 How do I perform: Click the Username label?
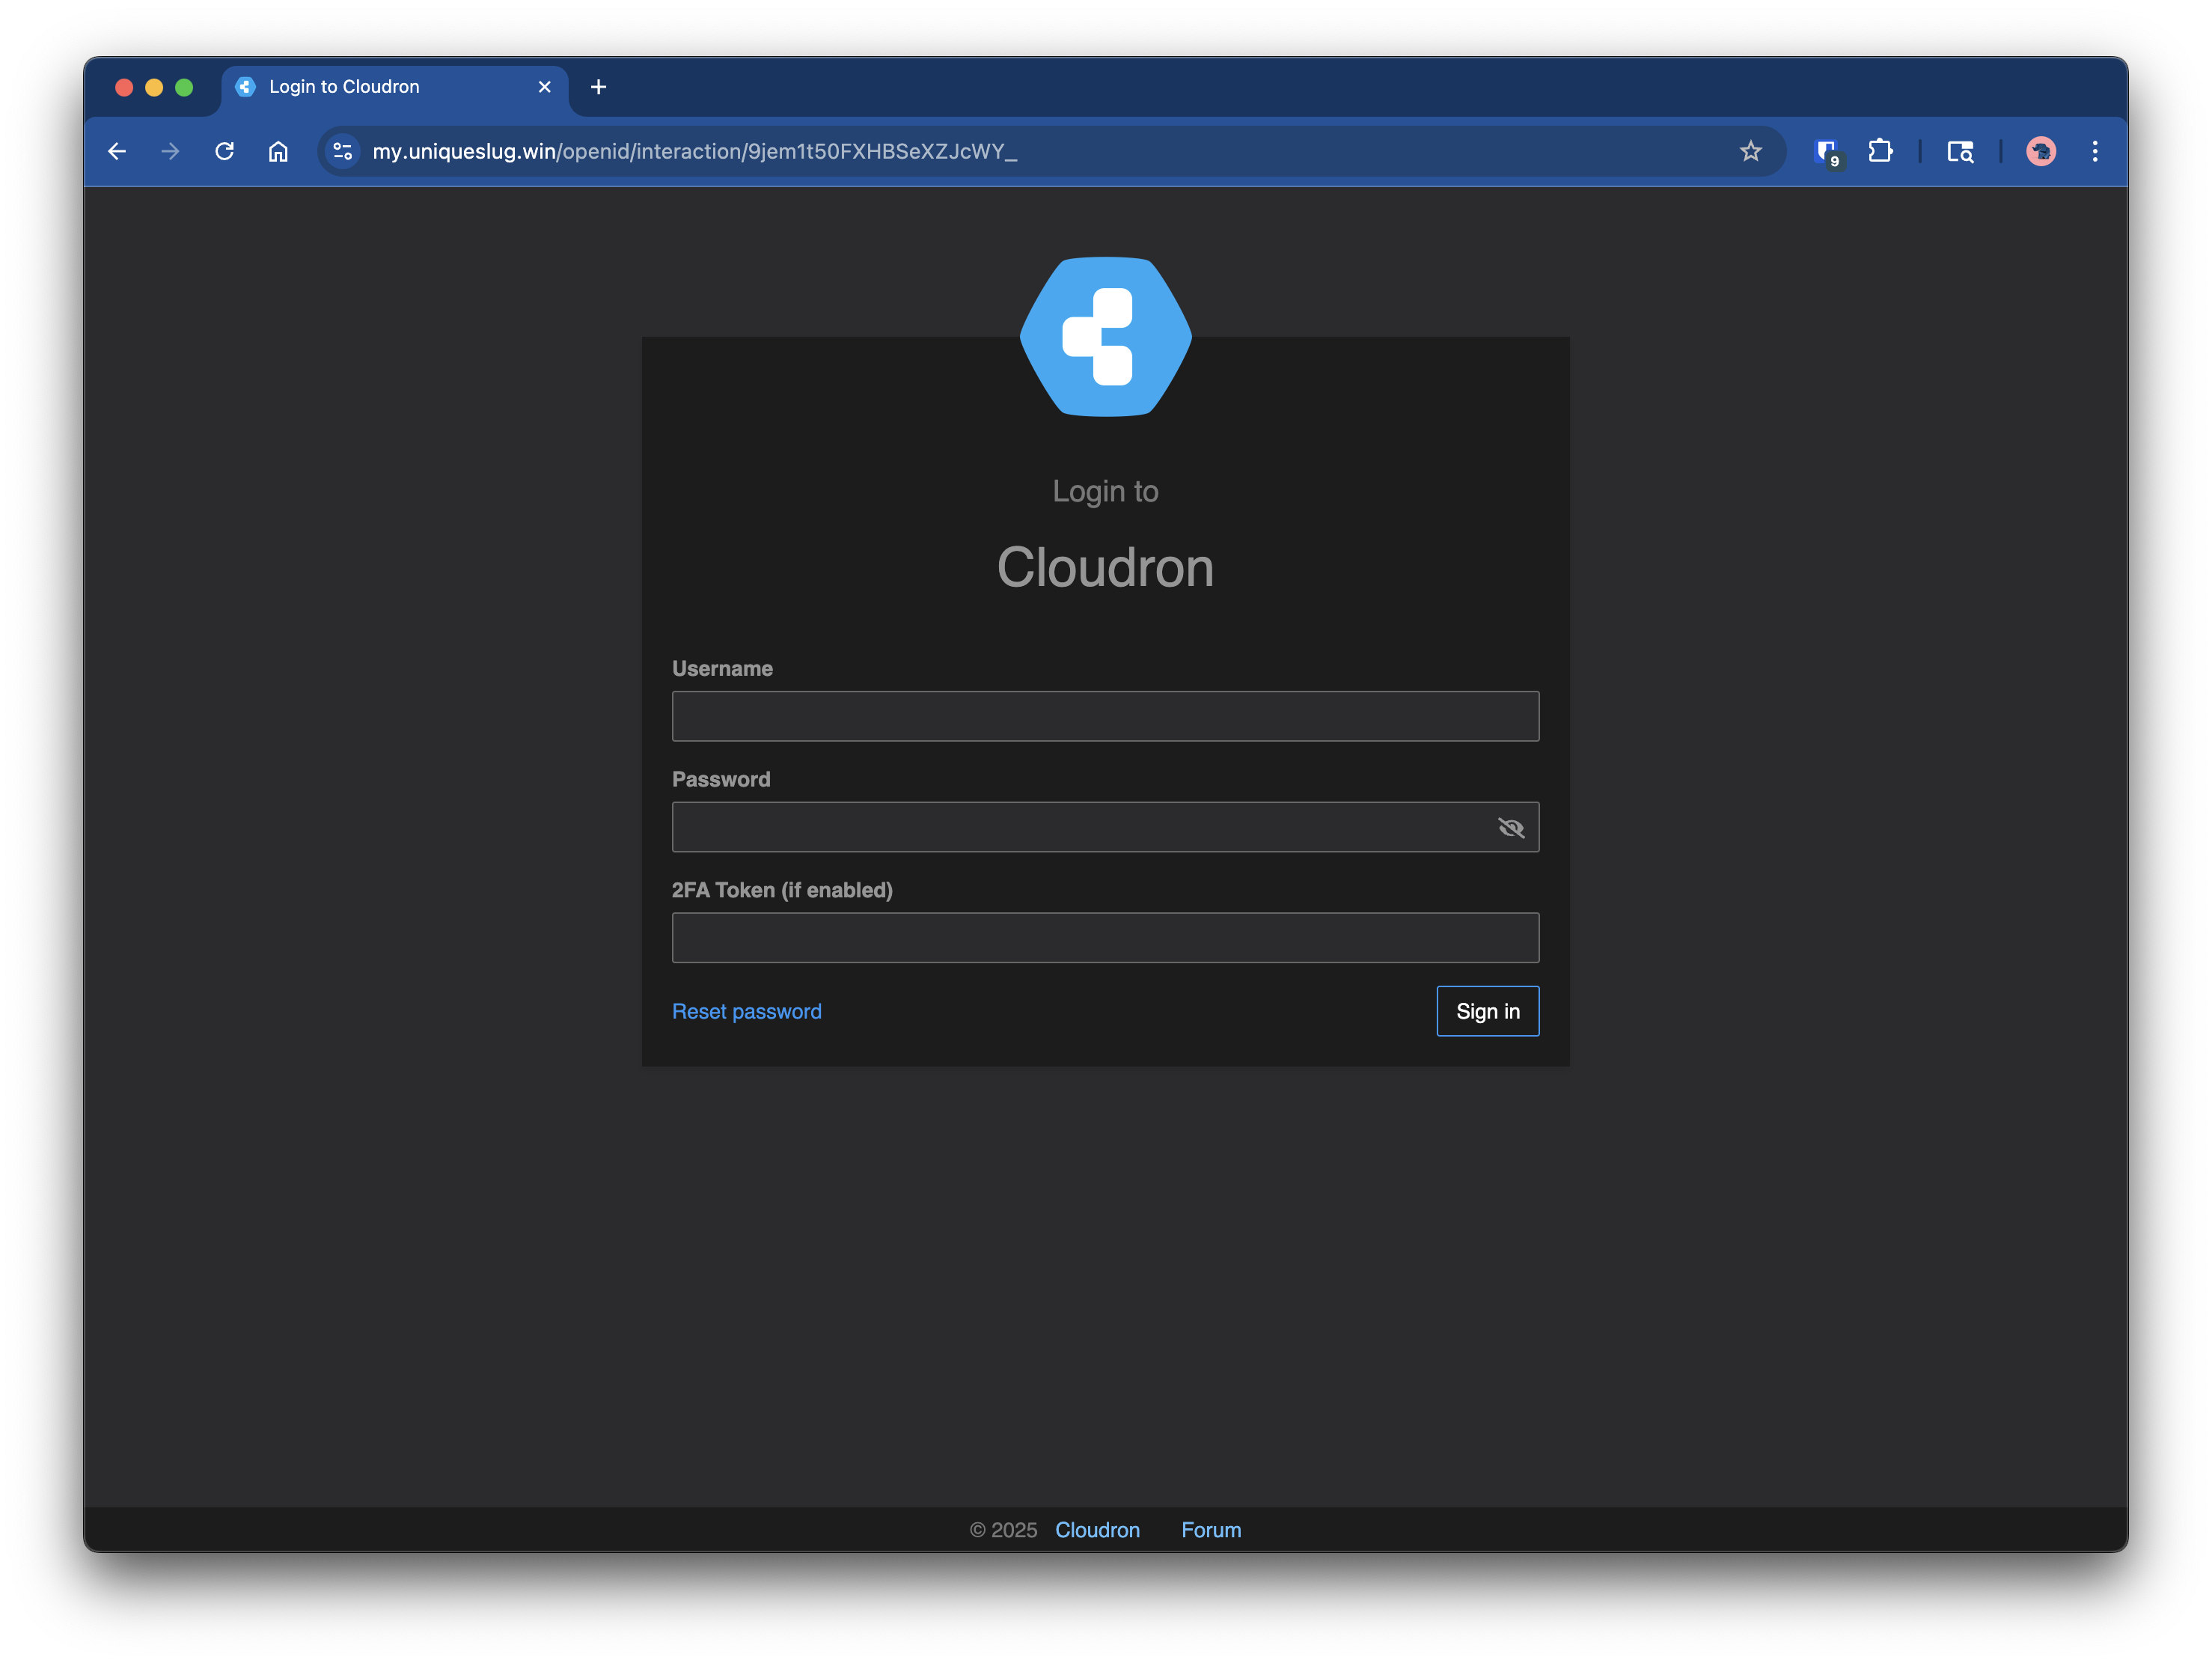tap(722, 668)
